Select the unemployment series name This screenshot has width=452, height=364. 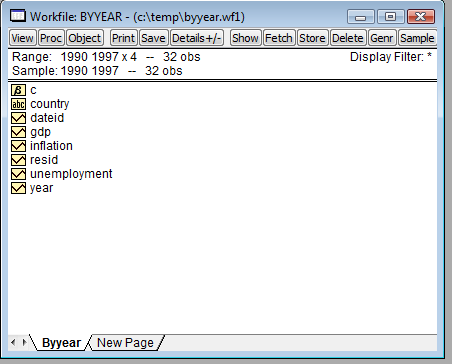point(71,174)
